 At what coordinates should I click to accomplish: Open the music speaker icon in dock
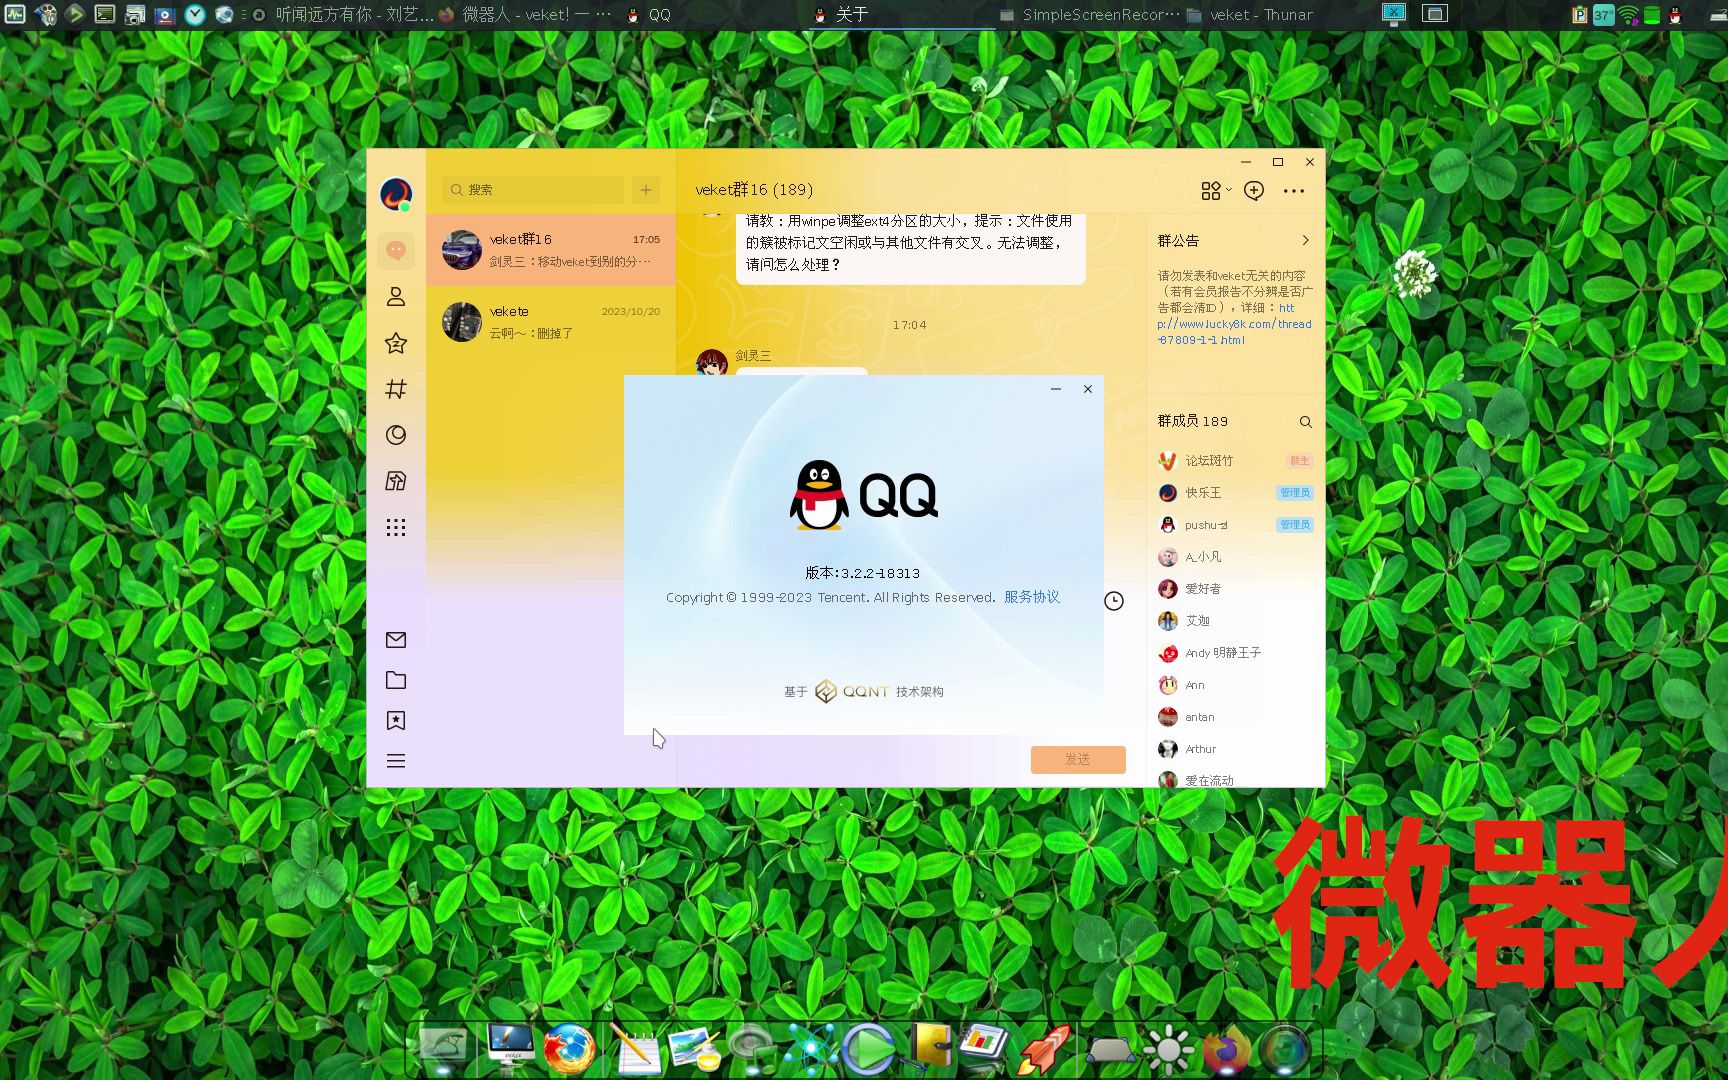pos(752,1049)
